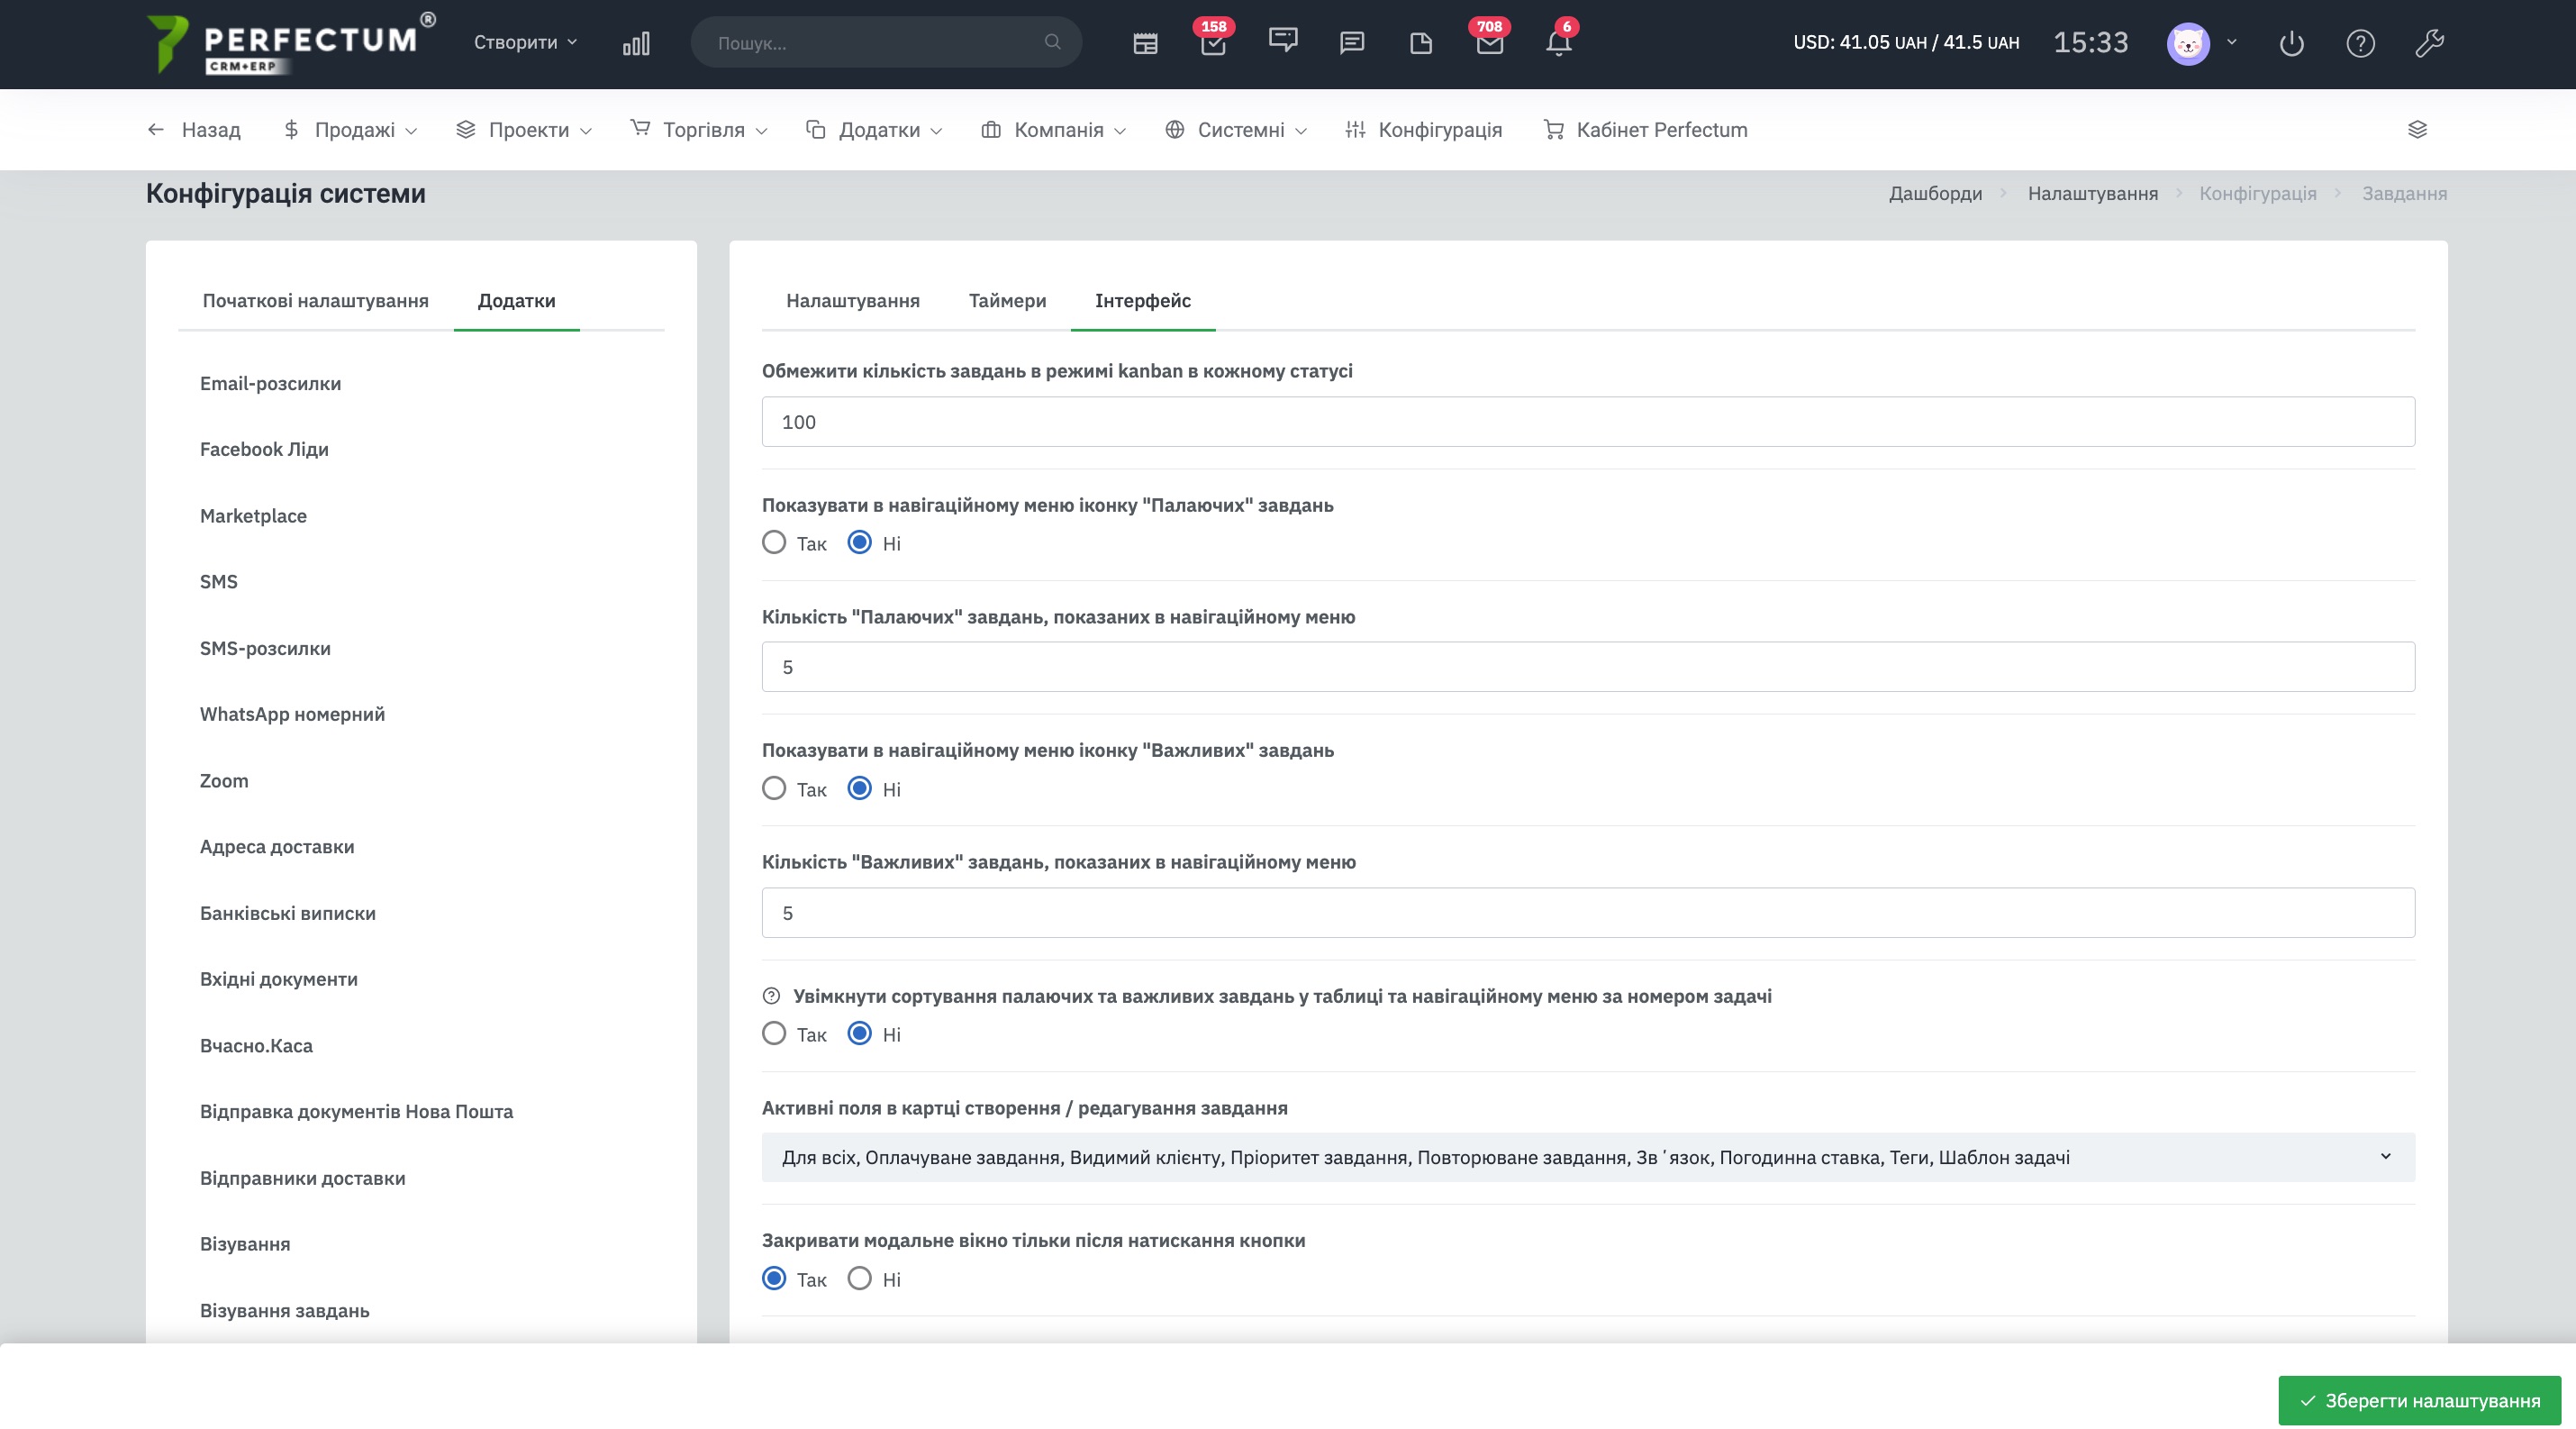The image size is (2576, 1429).
Task: Select Ні for closing modal by button
Action: pos(860,1279)
